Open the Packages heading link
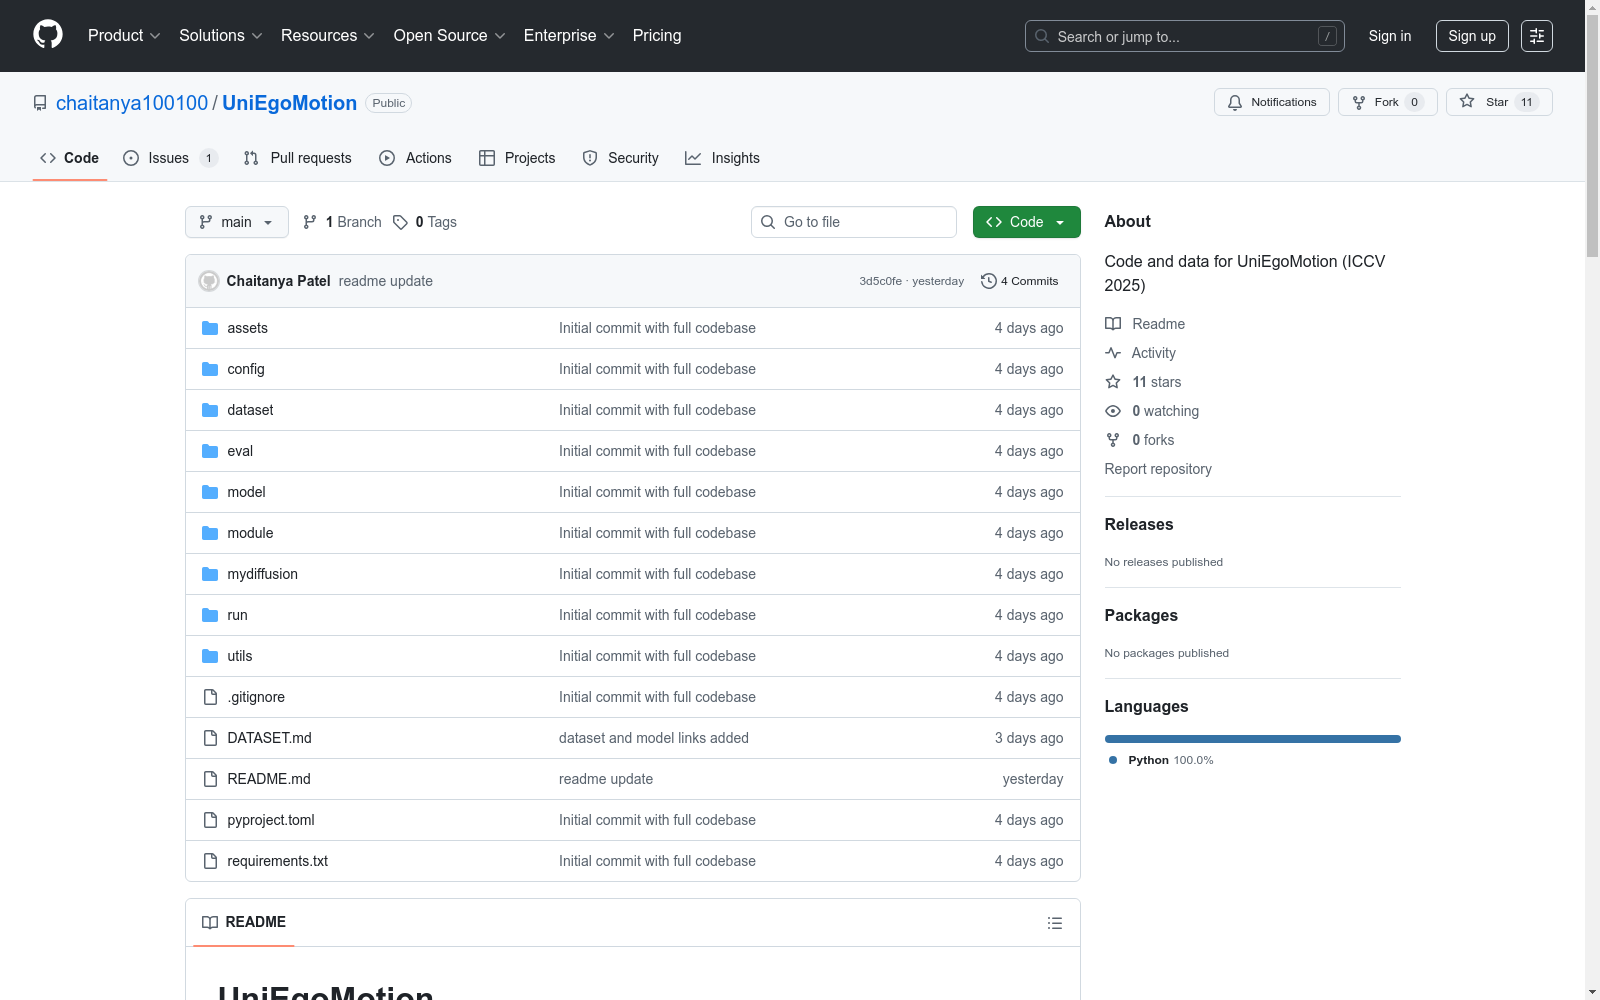Image resolution: width=1600 pixels, height=1000 pixels. 1141,615
